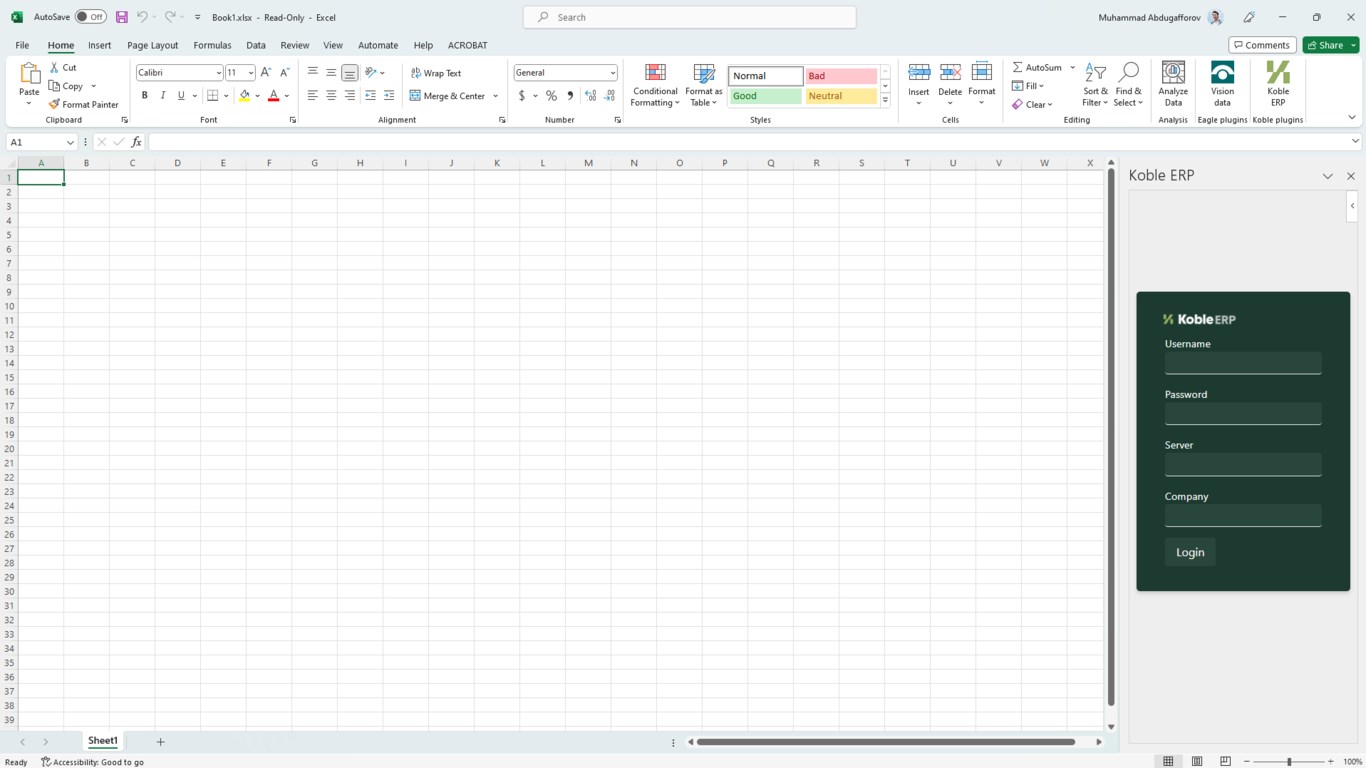Click Decrease Indent icon
The height and width of the screenshot is (768, 1366).
[x=370, y=96]
